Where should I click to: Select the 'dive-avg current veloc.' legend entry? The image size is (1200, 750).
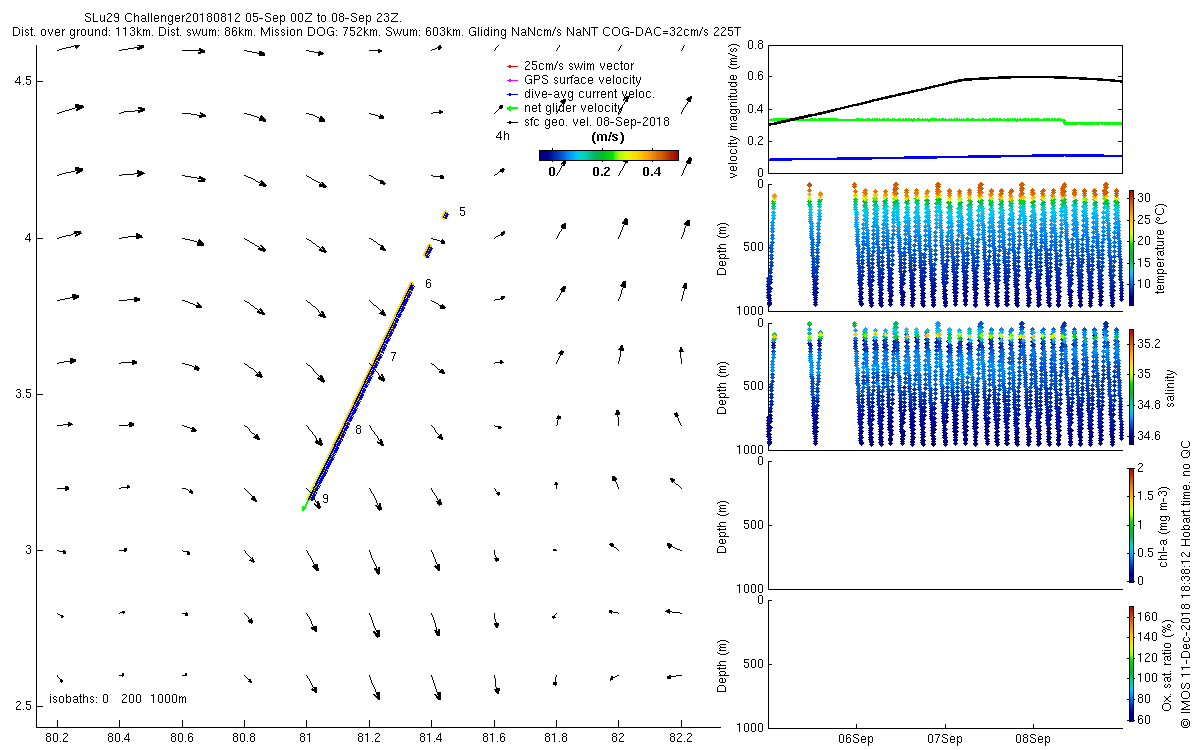tap(589, 94)
